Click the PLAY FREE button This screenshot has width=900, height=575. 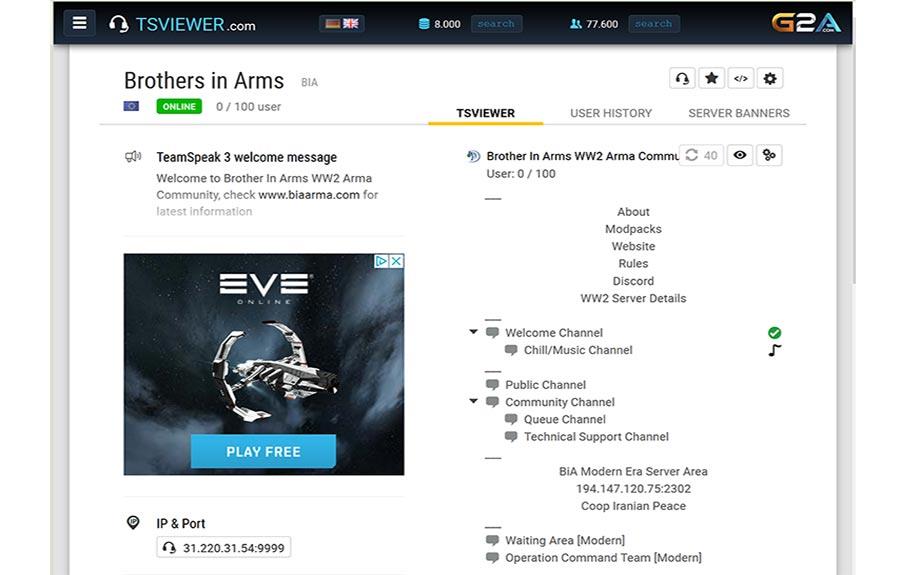point(263,452)
